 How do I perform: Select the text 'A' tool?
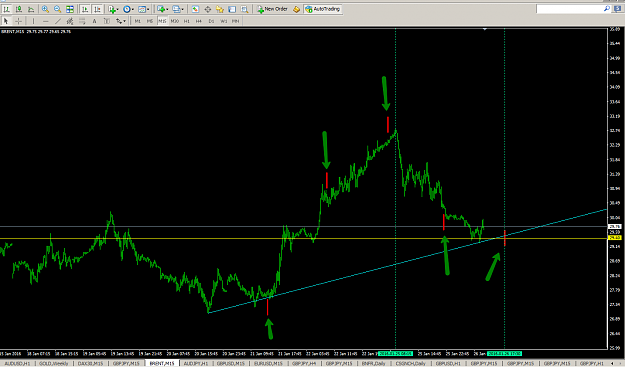[94, 21]
